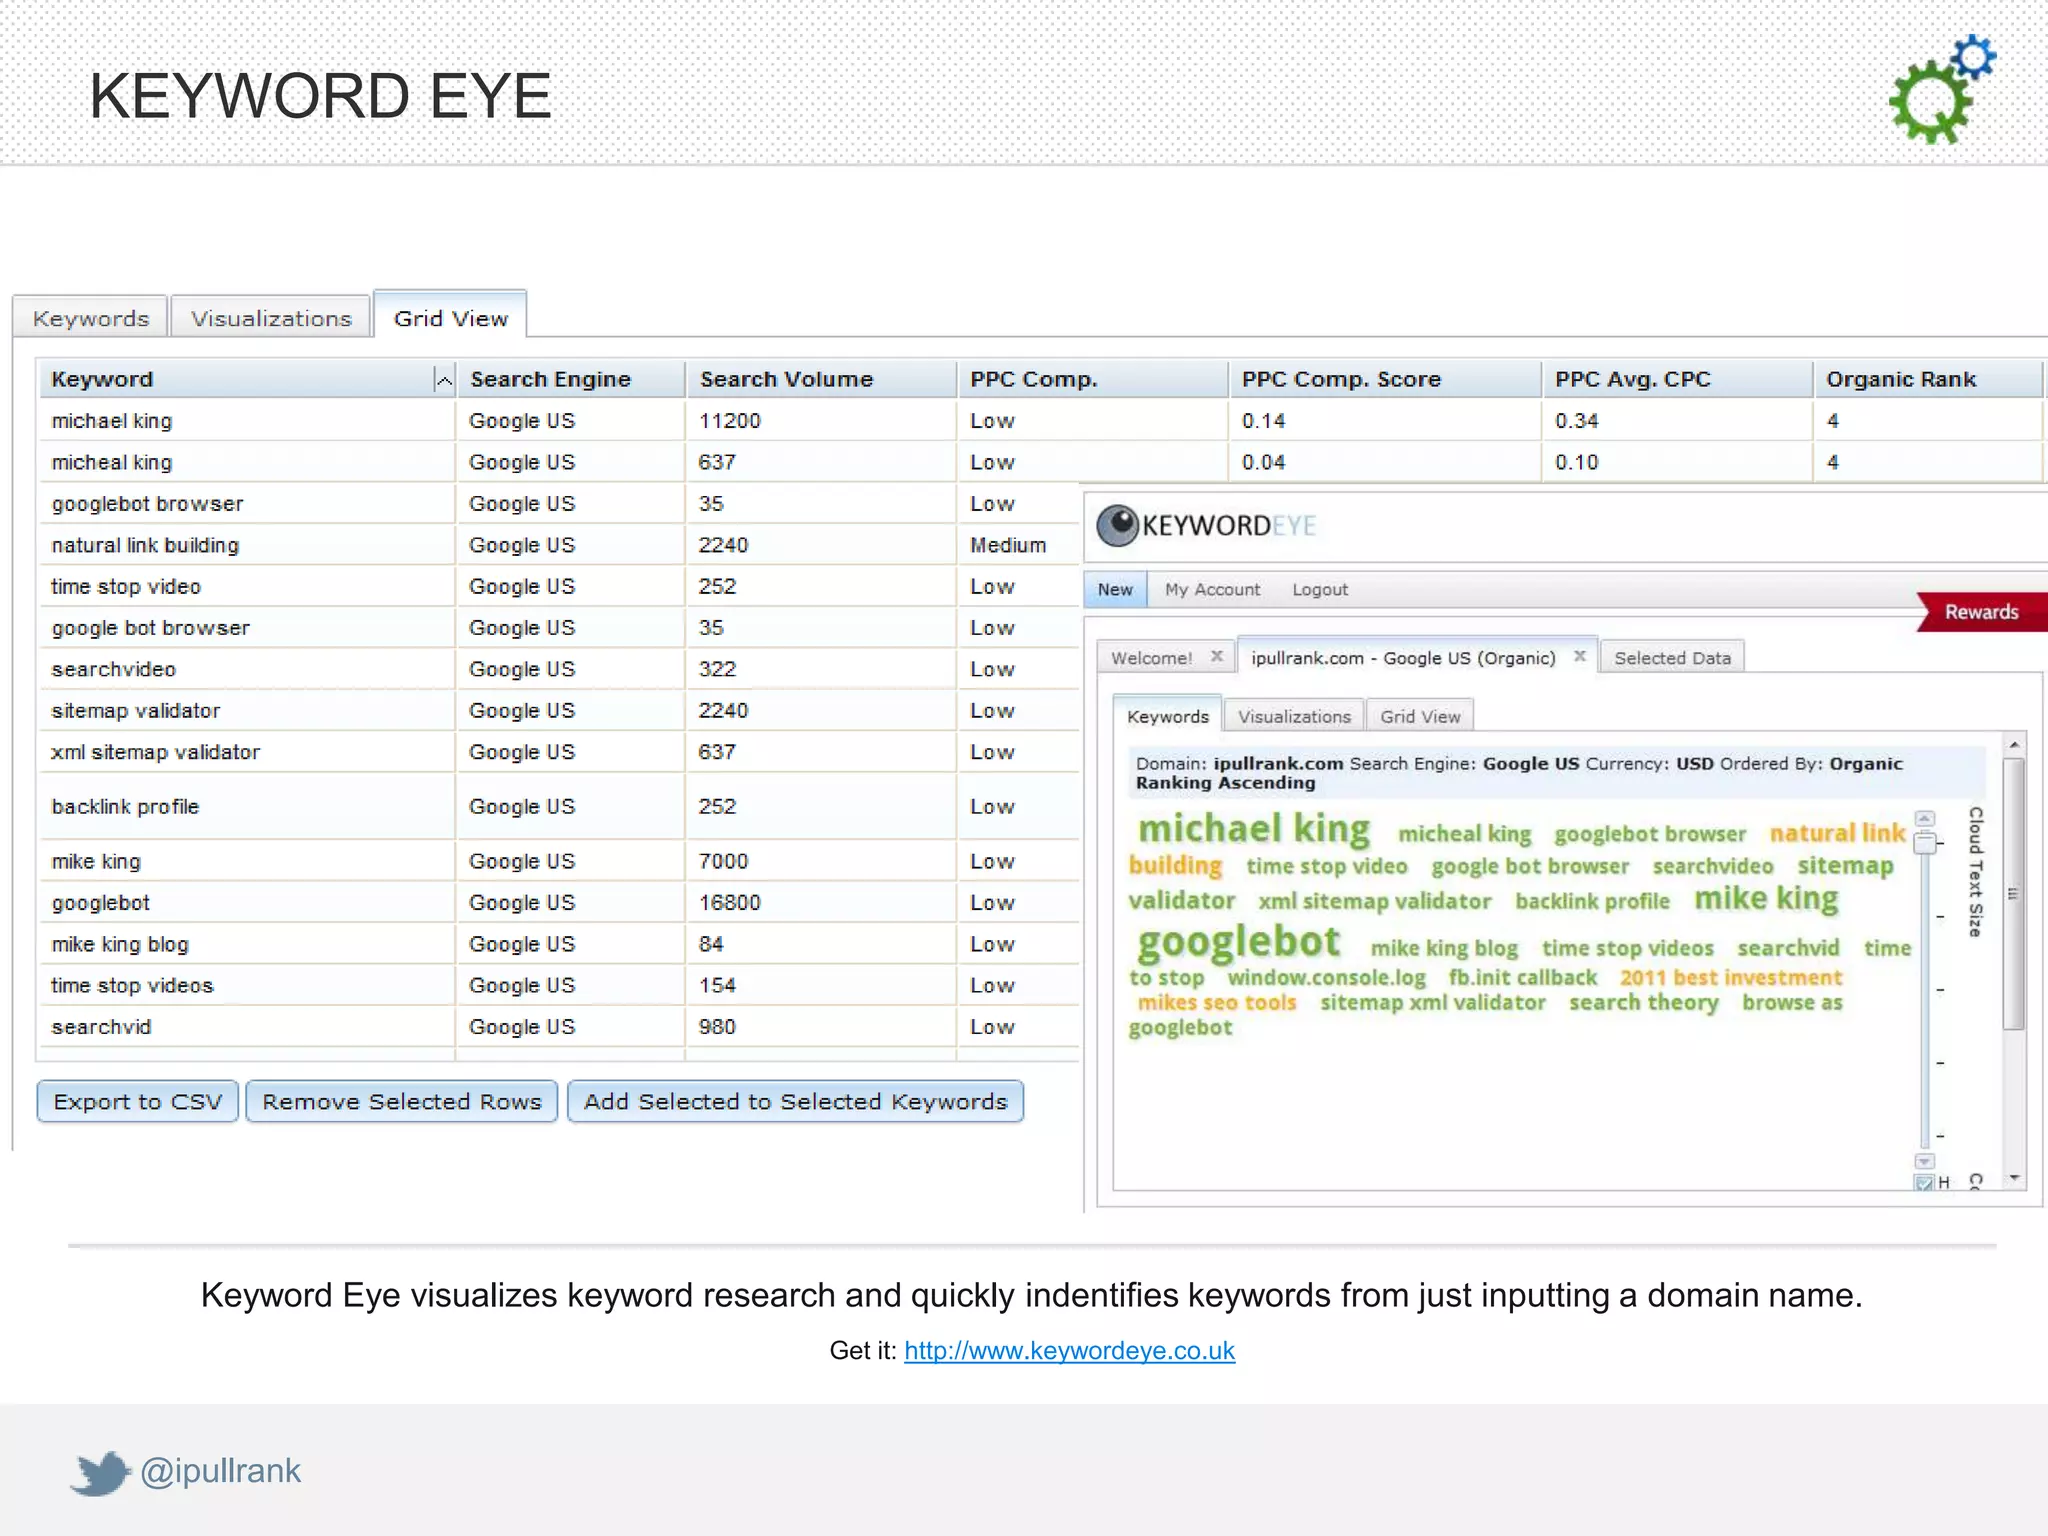This screenshot has width=2048, height=1536.
Task: Sort by Search Engine column header
Action: tap(571, 379)
